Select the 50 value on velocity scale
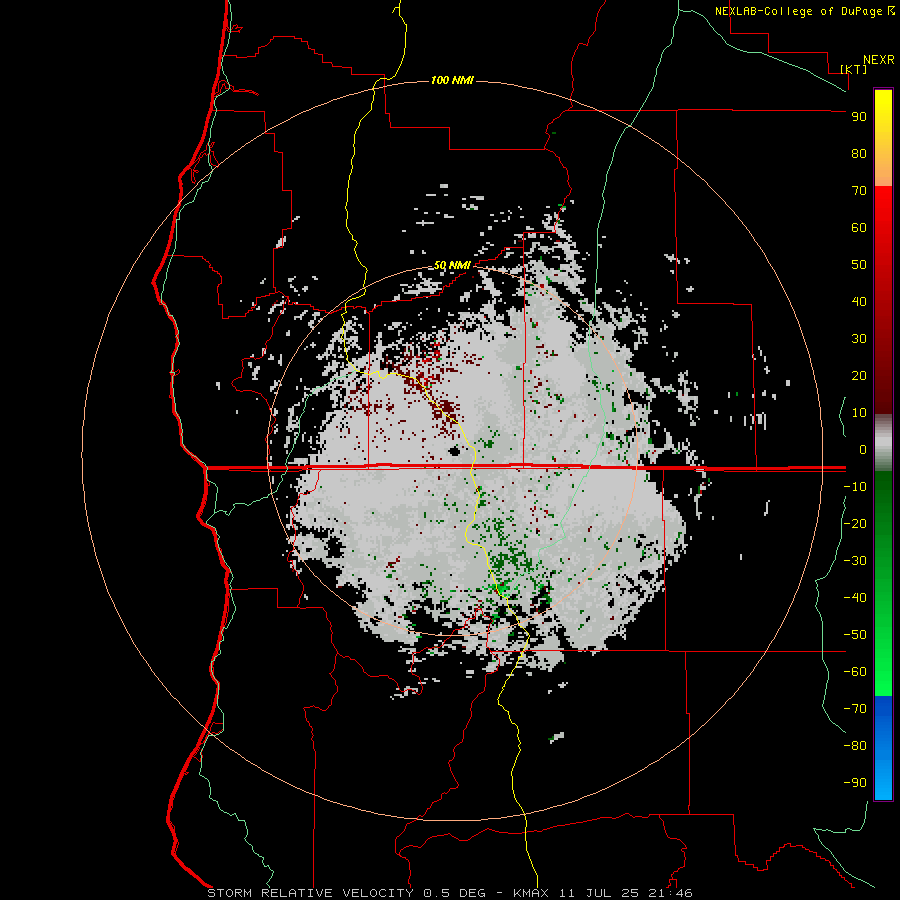 pos(859,265)
